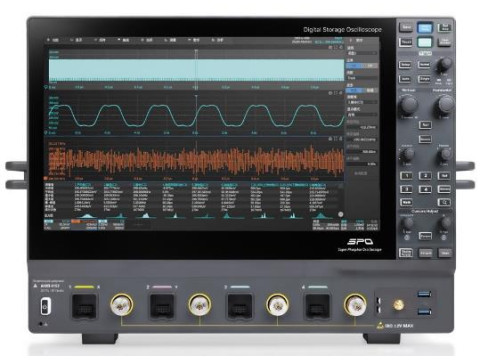Enable channel 2 button
Screen dimensions: 480x360
pos(425,176)
